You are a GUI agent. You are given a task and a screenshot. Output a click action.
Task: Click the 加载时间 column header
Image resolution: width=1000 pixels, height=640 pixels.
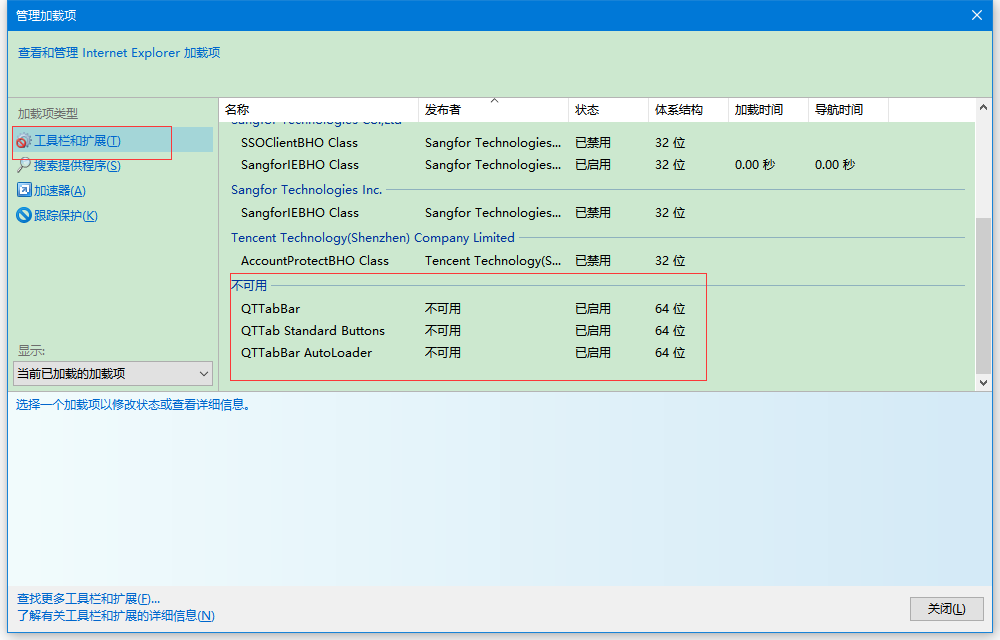click(757, 110)
